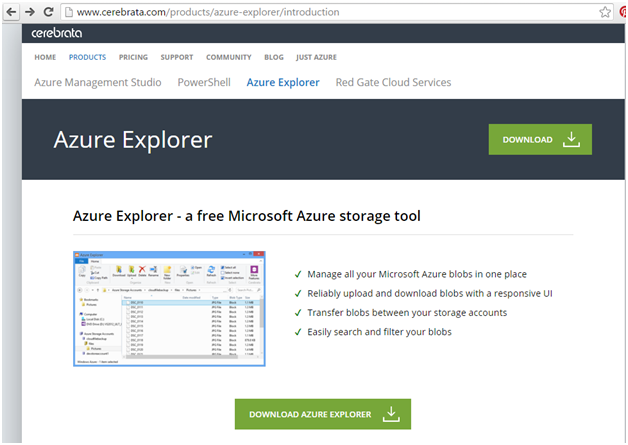Open the COMMUNITY page

229,57
